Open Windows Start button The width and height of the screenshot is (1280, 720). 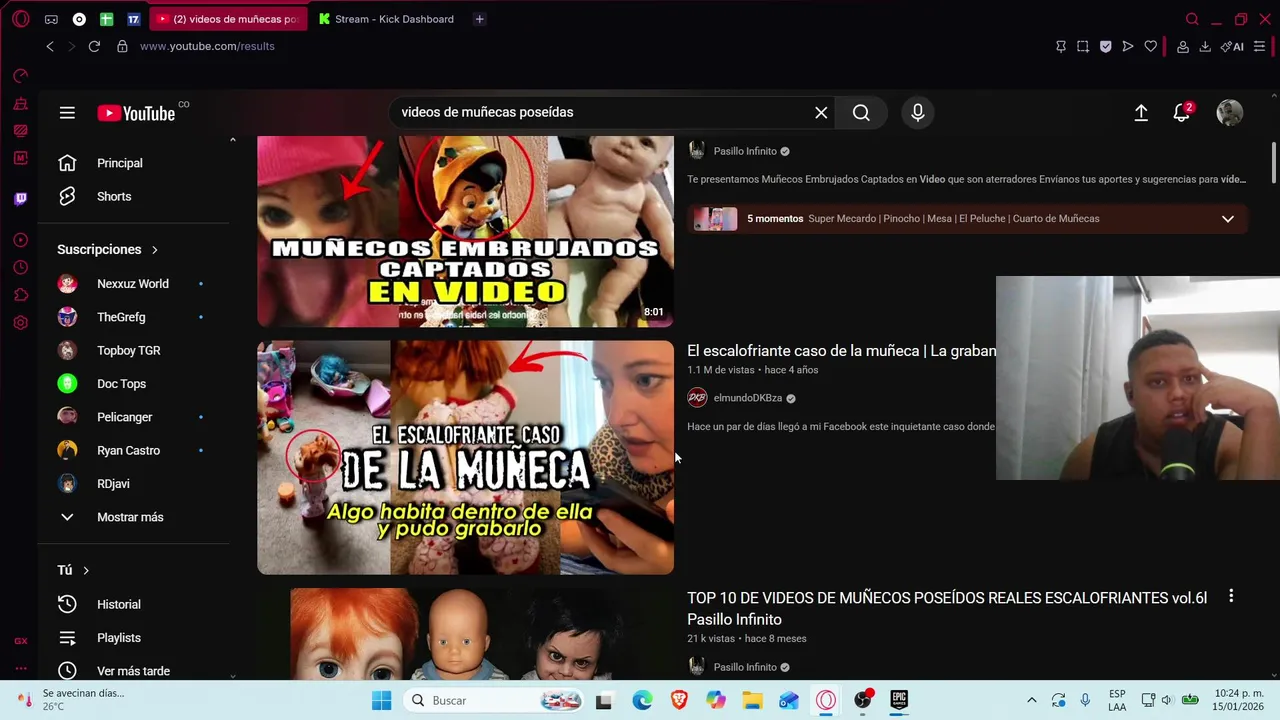coord(381,700)
